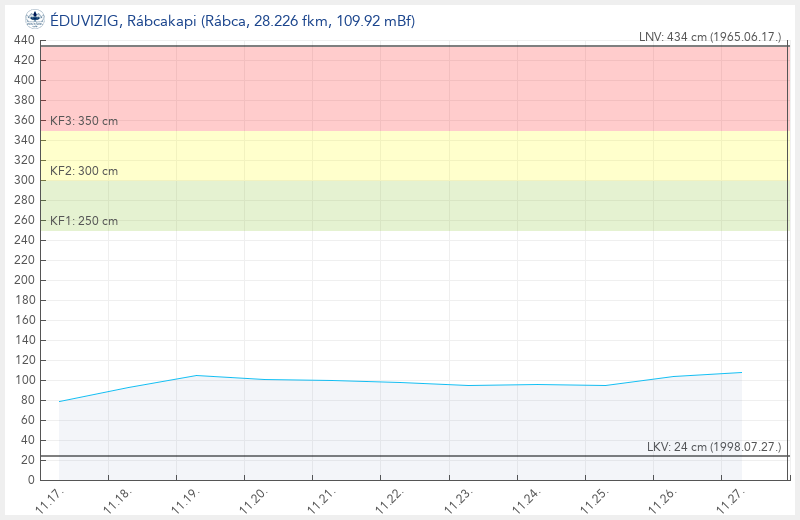Click the 11.19. date tick label

pos(184,500)
